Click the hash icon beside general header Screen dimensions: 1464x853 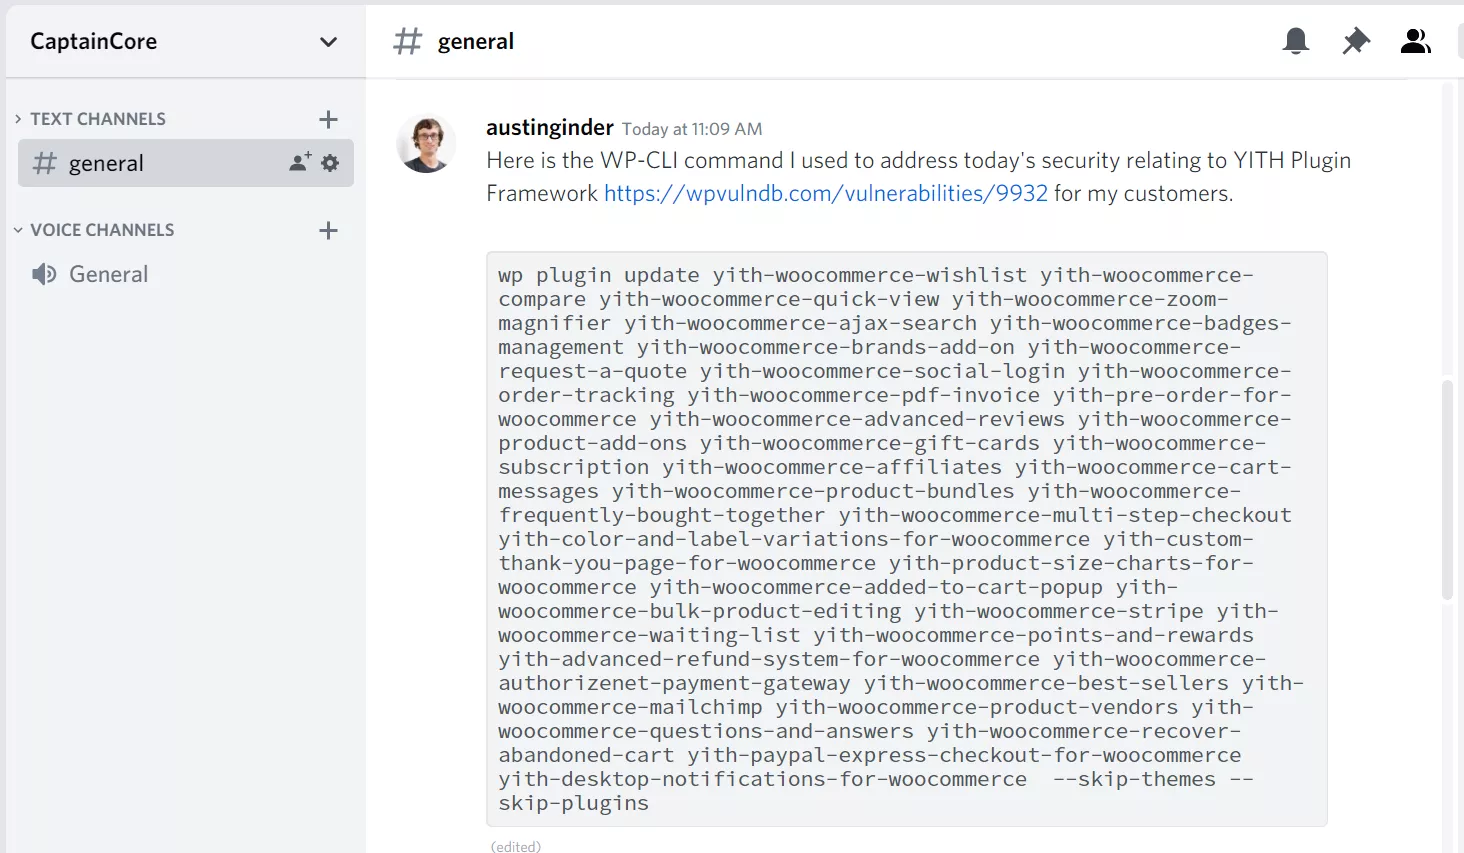tap(408, 41)
